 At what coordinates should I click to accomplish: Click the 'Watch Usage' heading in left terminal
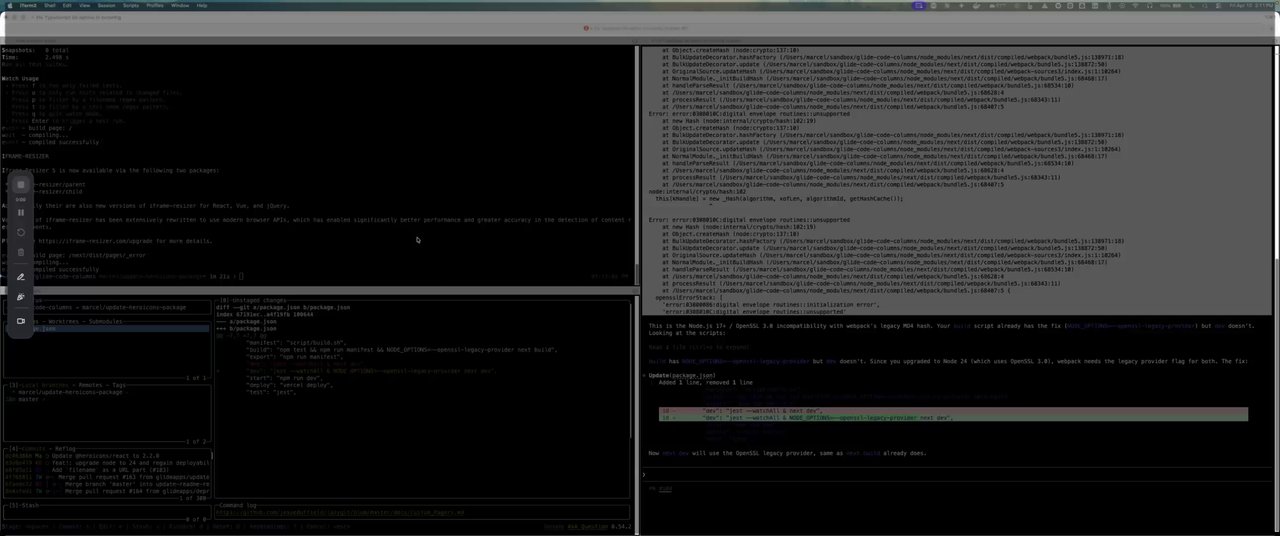pyautogui.click(x=20, y=78)
